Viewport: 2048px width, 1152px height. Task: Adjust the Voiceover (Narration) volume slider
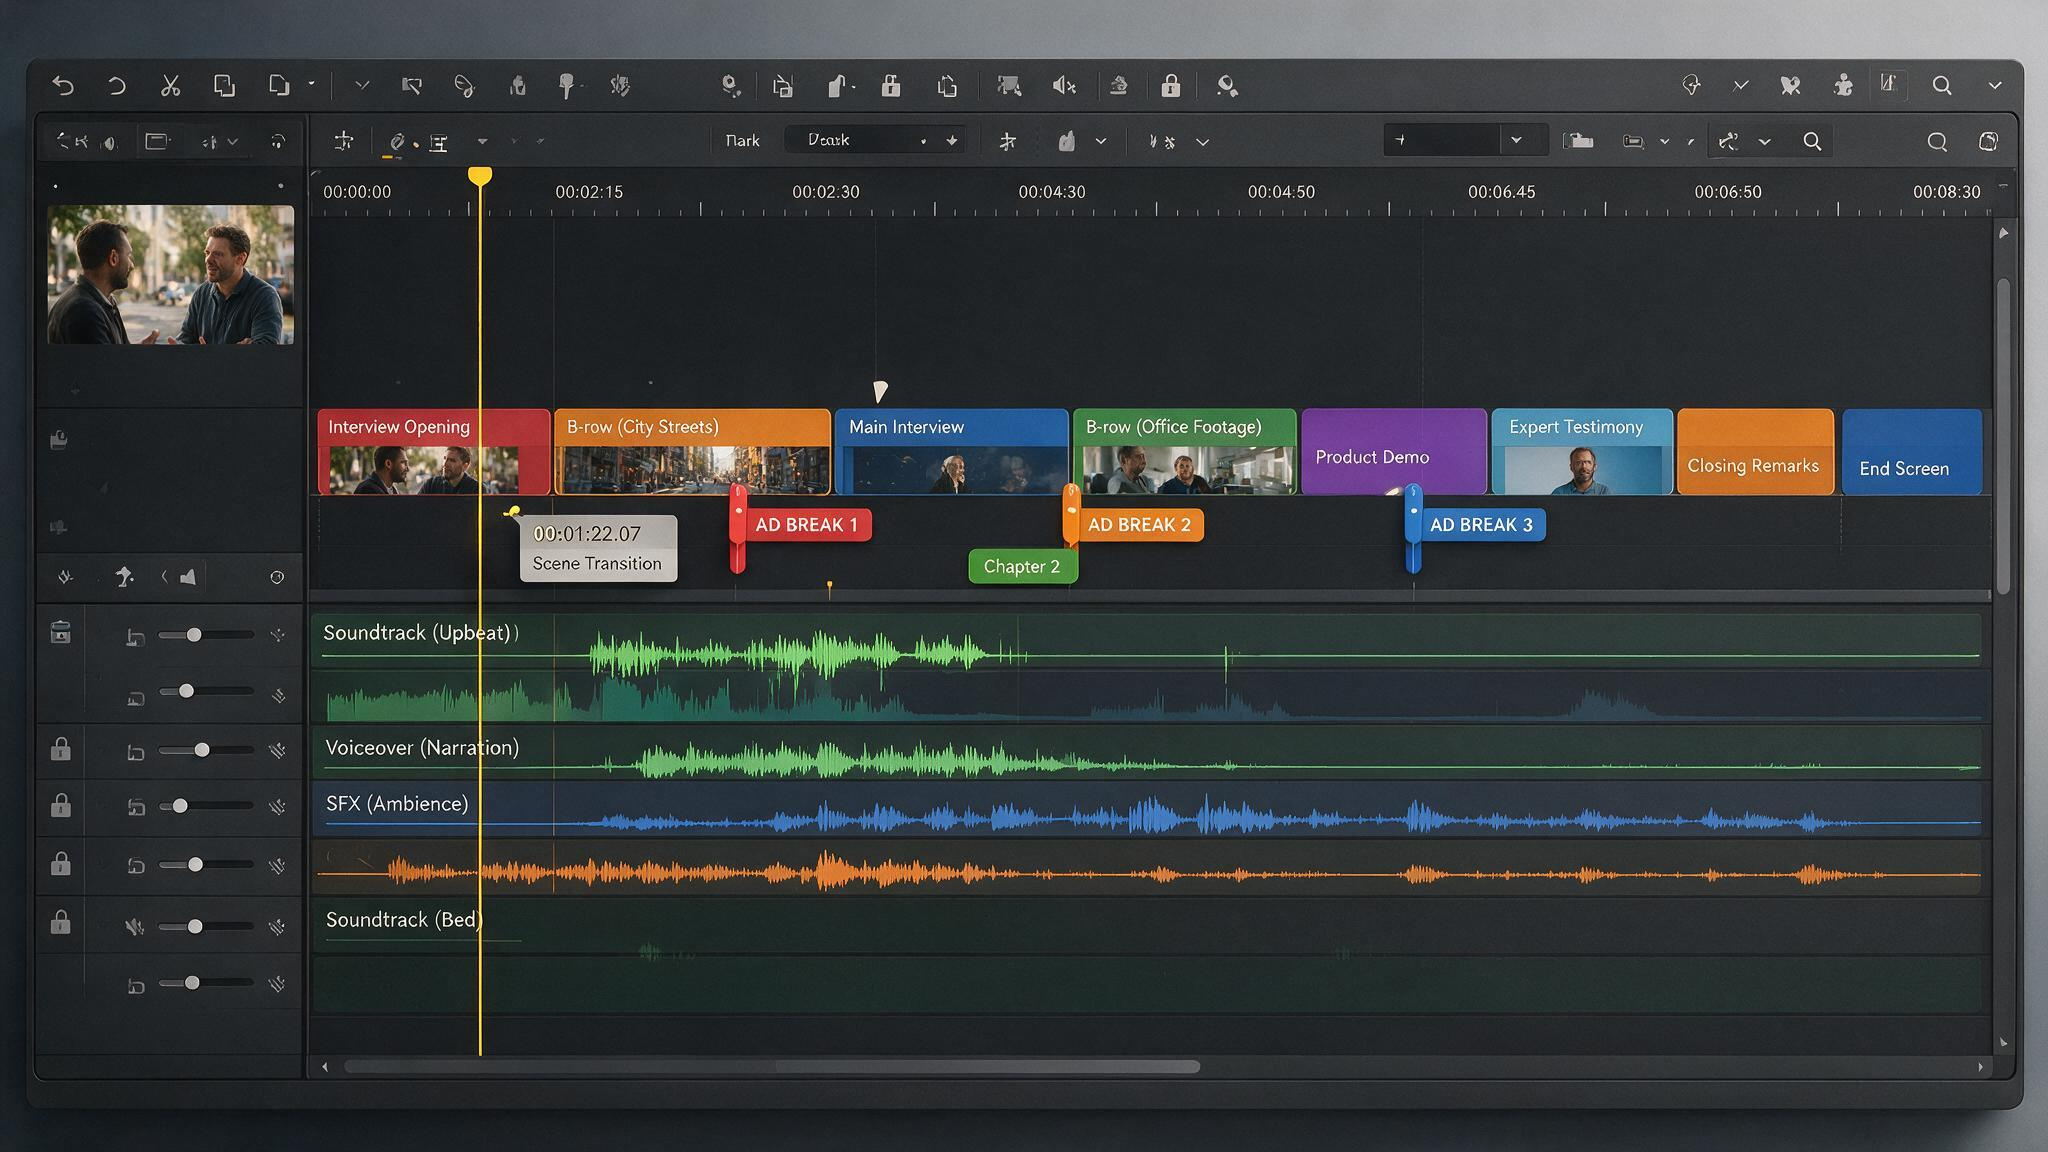(x=207, y=750)
